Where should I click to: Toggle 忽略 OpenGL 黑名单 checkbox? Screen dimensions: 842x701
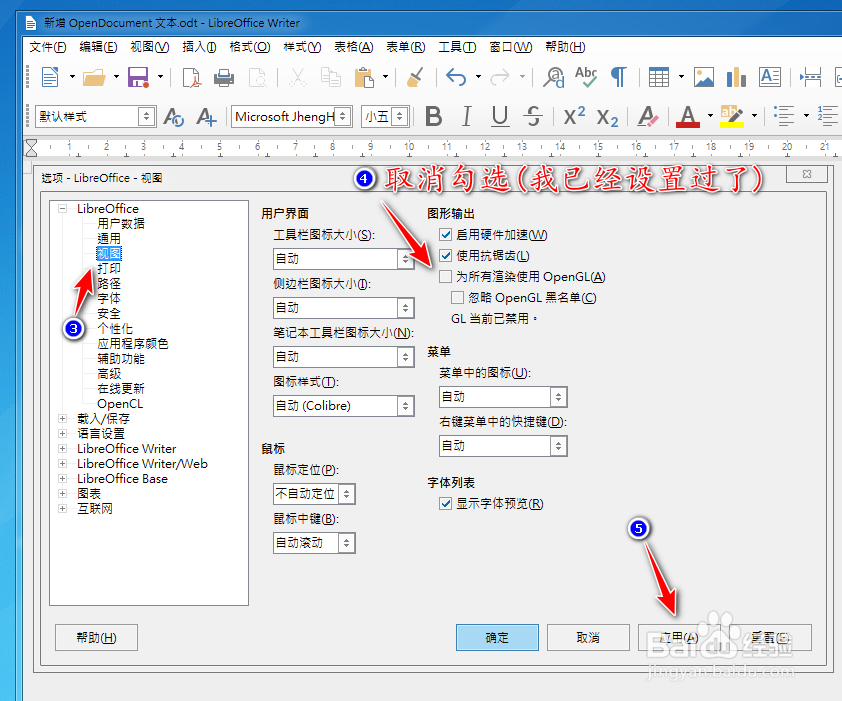click(x=457, y=298)
